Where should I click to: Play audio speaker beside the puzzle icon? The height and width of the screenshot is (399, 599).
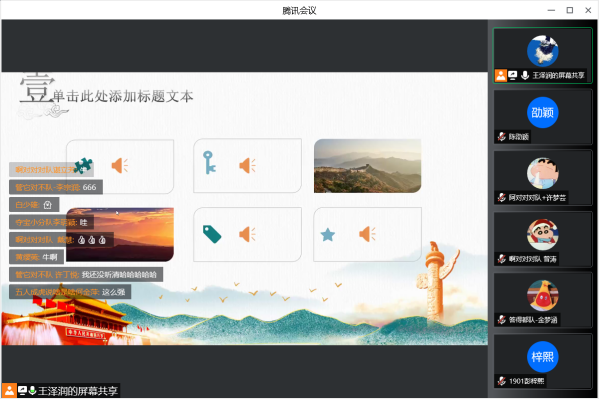120,165
